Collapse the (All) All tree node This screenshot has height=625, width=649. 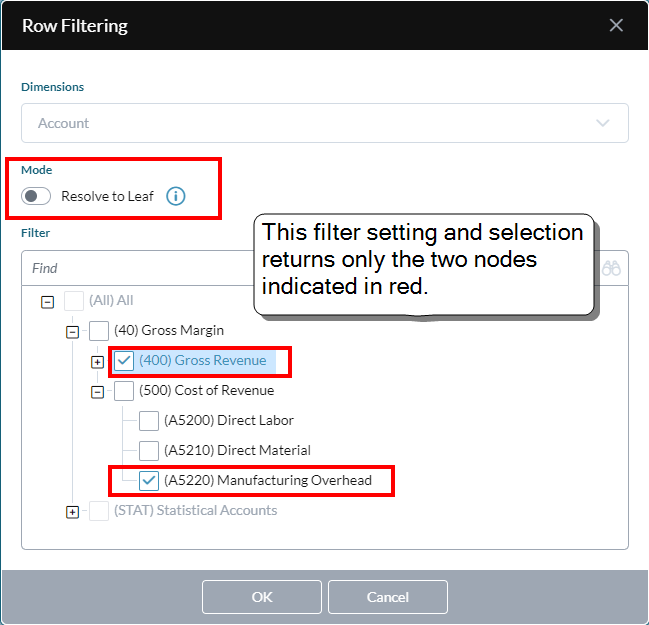tap(48, 302)
